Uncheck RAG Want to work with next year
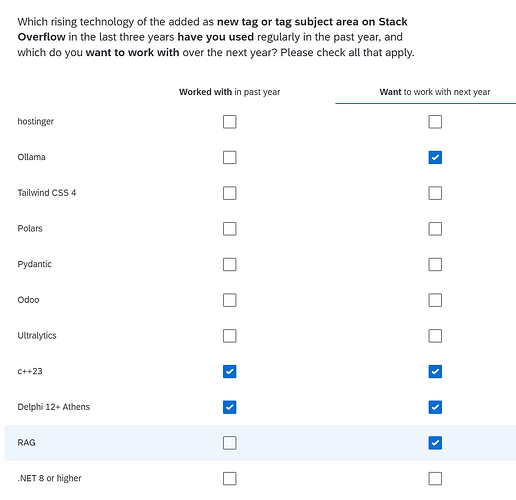The height and width of the screenshot is (500, 516). point(435,443)
